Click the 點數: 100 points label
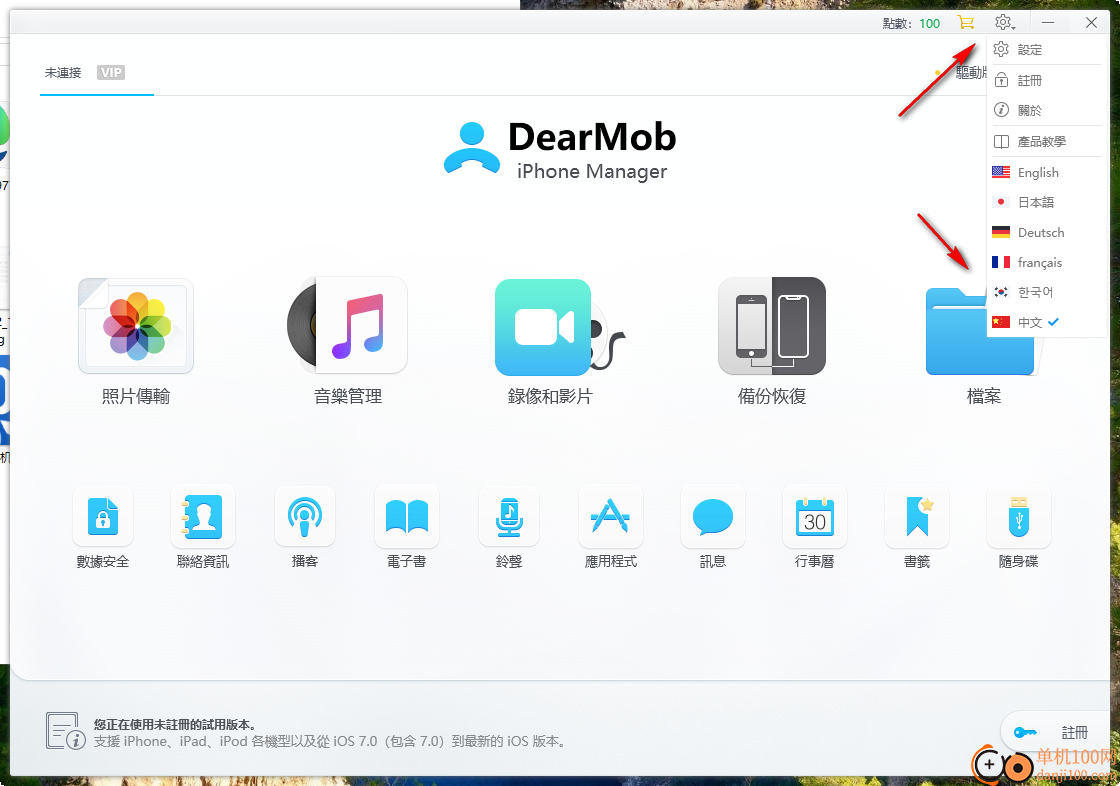Viewport: 1120px width, 786px height. [911, 24]
